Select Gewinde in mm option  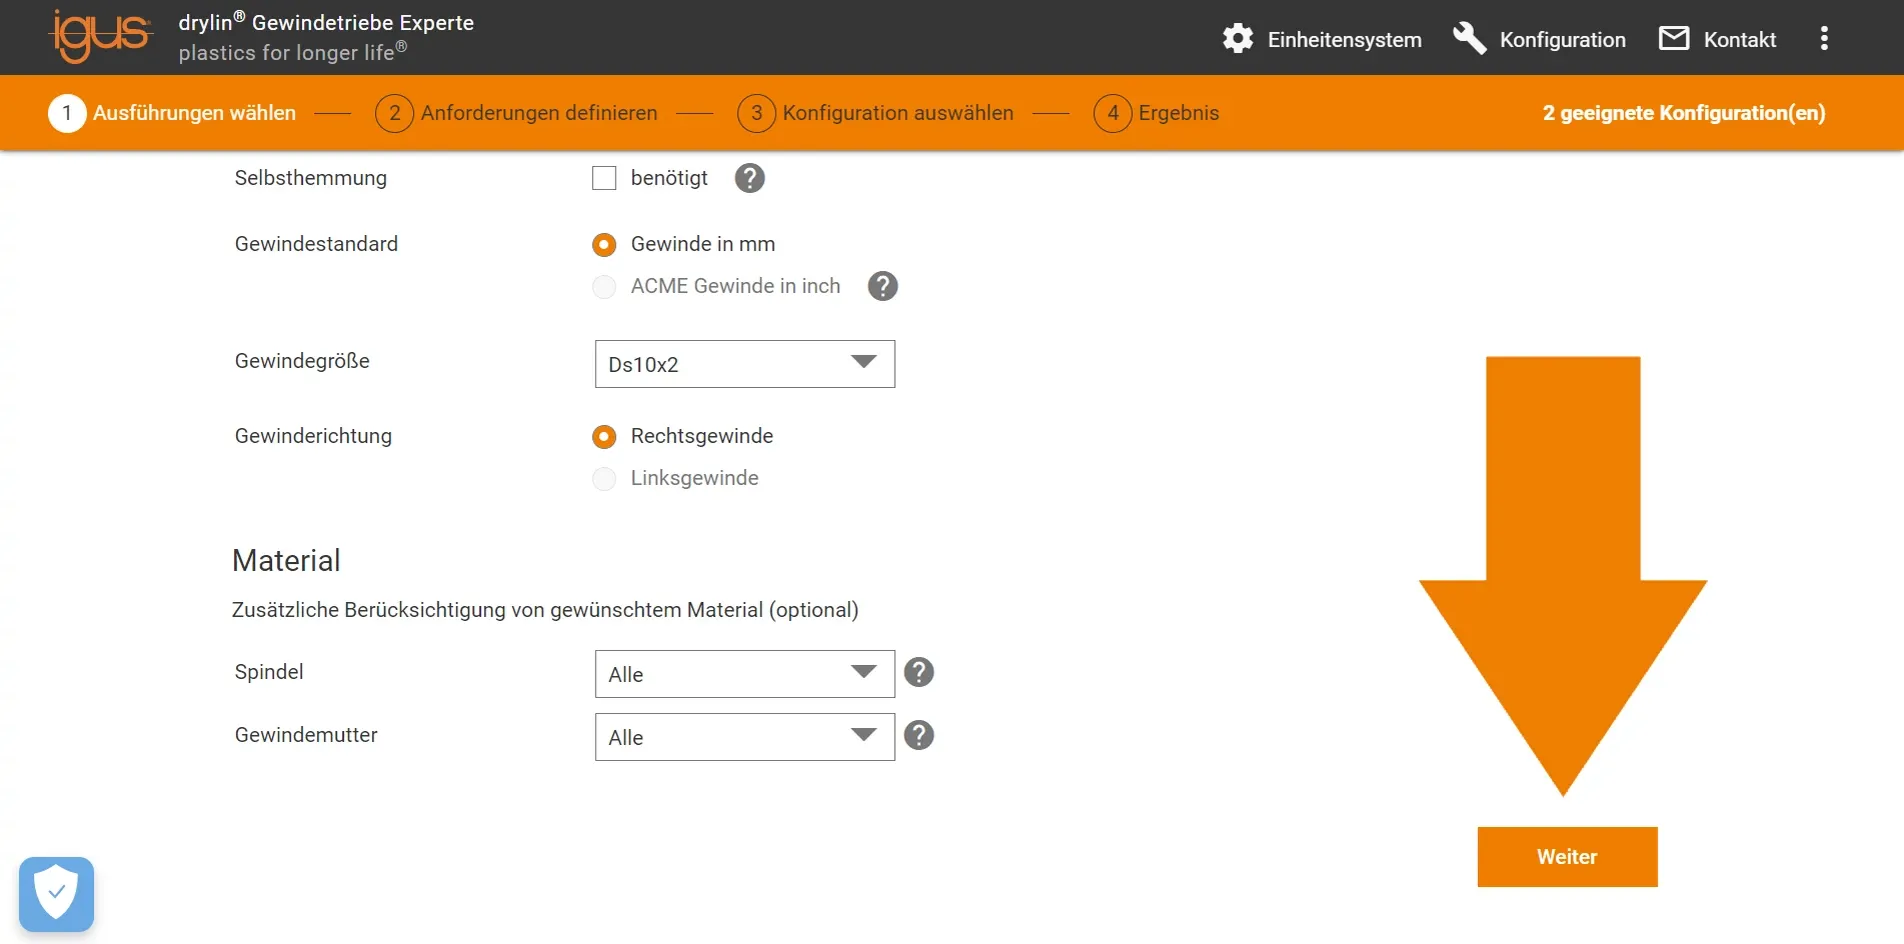pyautogui.click(x=604, y=245)
